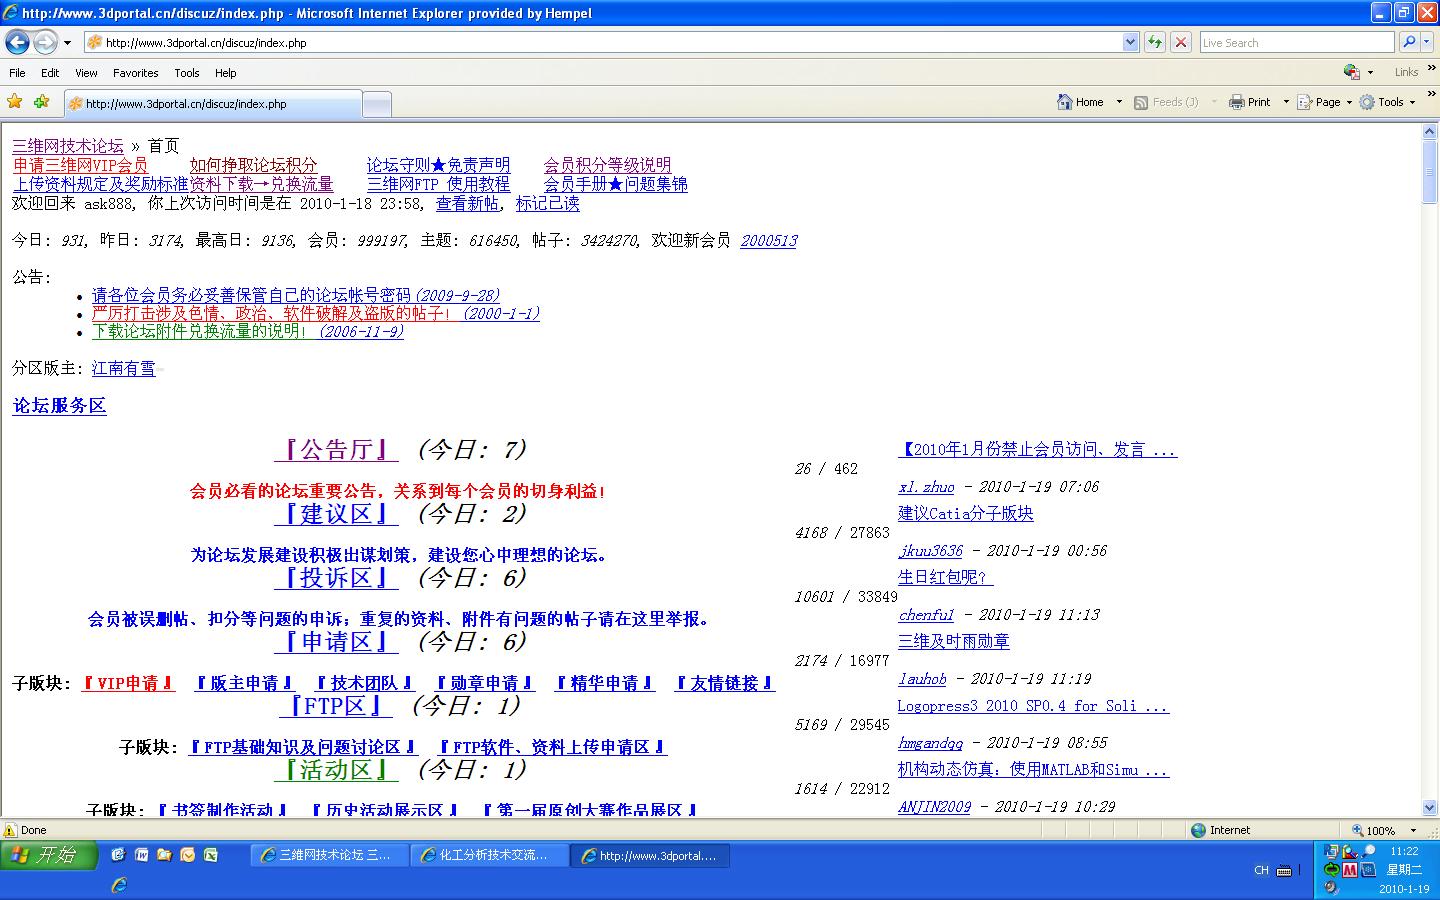
Task: Open the 『投诉区』 forum link
Action: point(337,578)
